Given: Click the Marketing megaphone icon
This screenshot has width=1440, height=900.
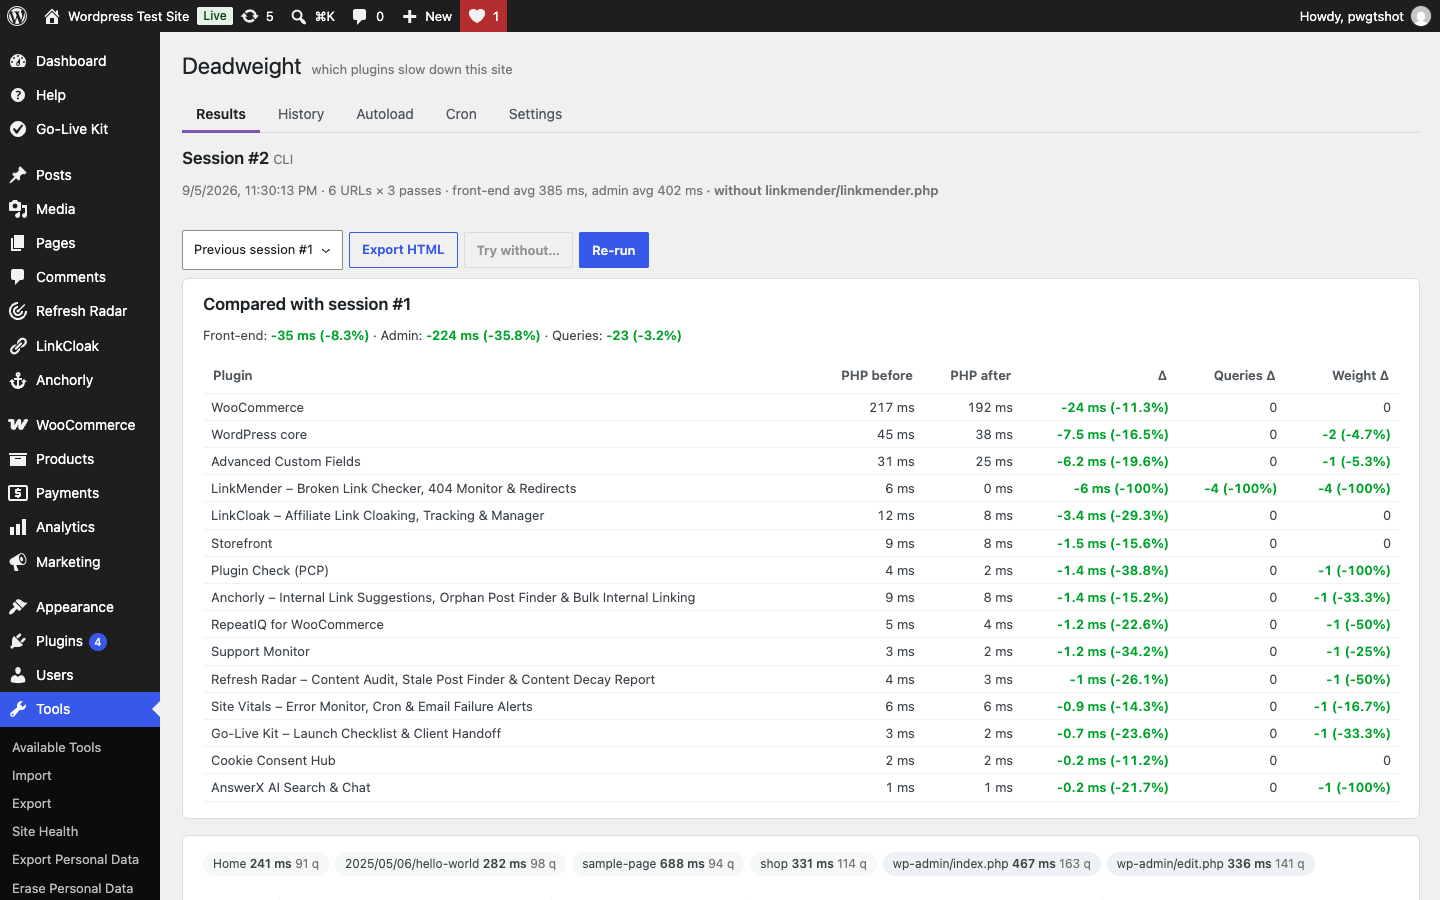Looking at the screenshot, I should 18,562.
